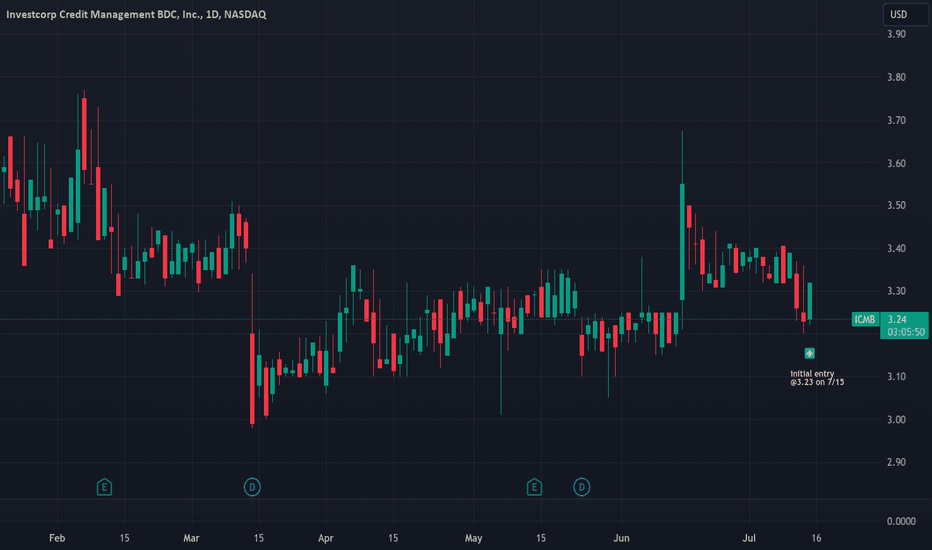Click the Investcorp Credit Management chart title
Screen dimensions: 932x550
(x=136, y=14)
